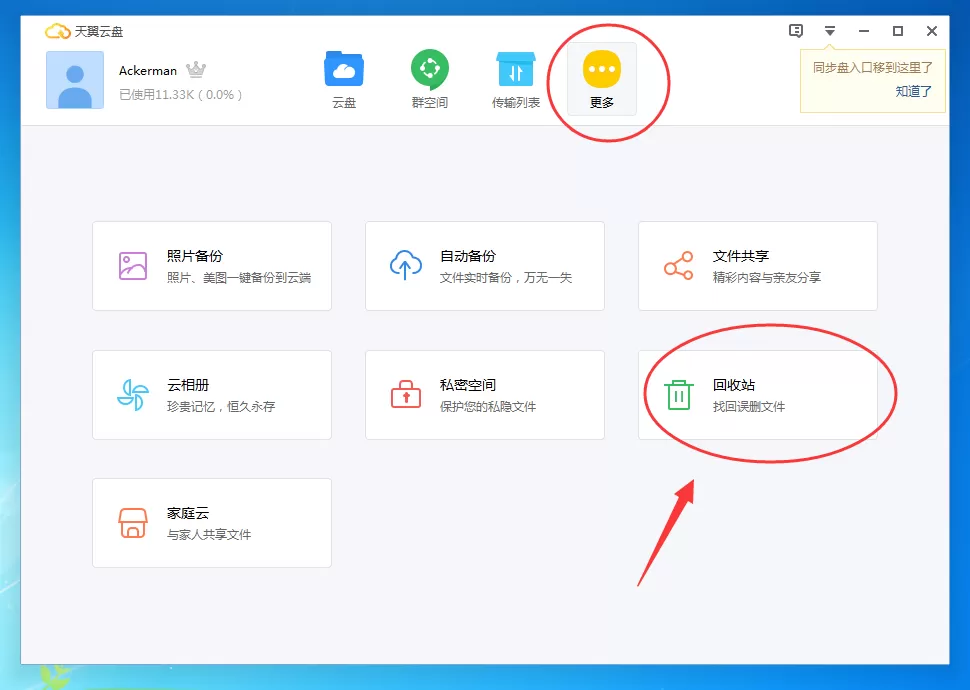Open the 云相册 card title
The height and width of the screenshot is (690, 970).
pos(188,385)
